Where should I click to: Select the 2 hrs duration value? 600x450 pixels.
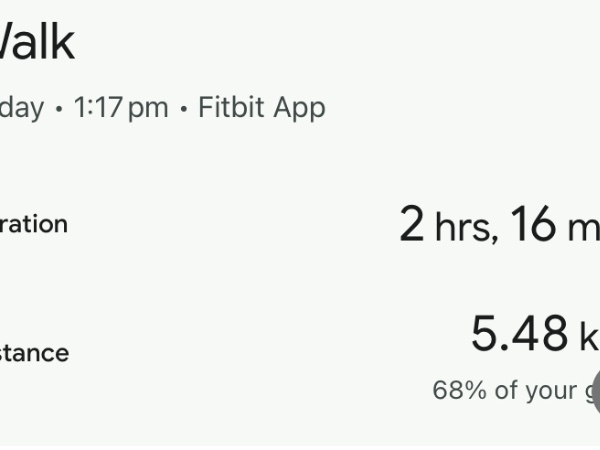click(x=447, y=225)
